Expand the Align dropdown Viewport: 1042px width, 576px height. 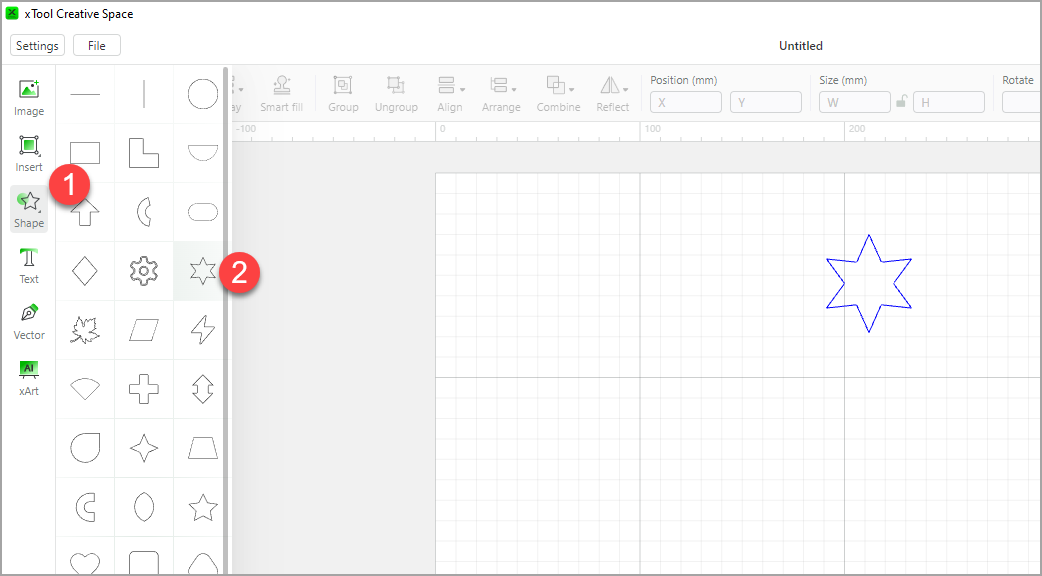[x=450, y=93]
